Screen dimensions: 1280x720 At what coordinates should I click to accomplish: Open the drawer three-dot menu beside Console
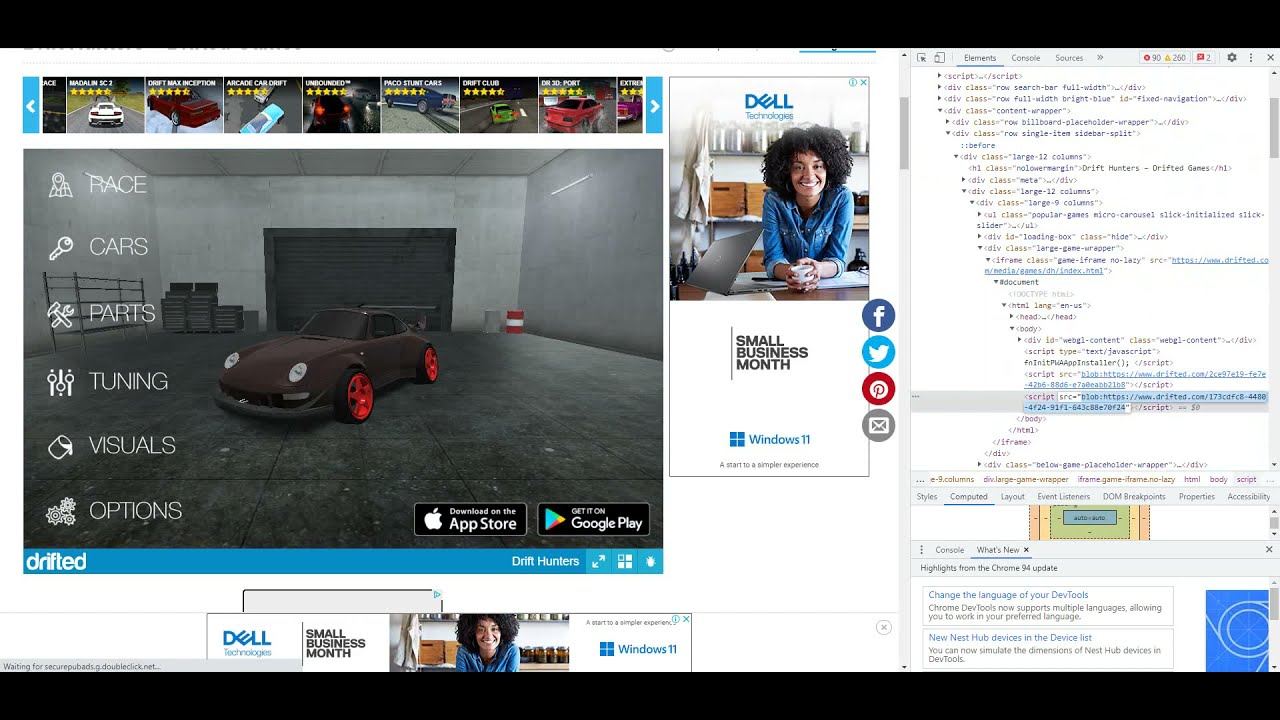[922, 550]
